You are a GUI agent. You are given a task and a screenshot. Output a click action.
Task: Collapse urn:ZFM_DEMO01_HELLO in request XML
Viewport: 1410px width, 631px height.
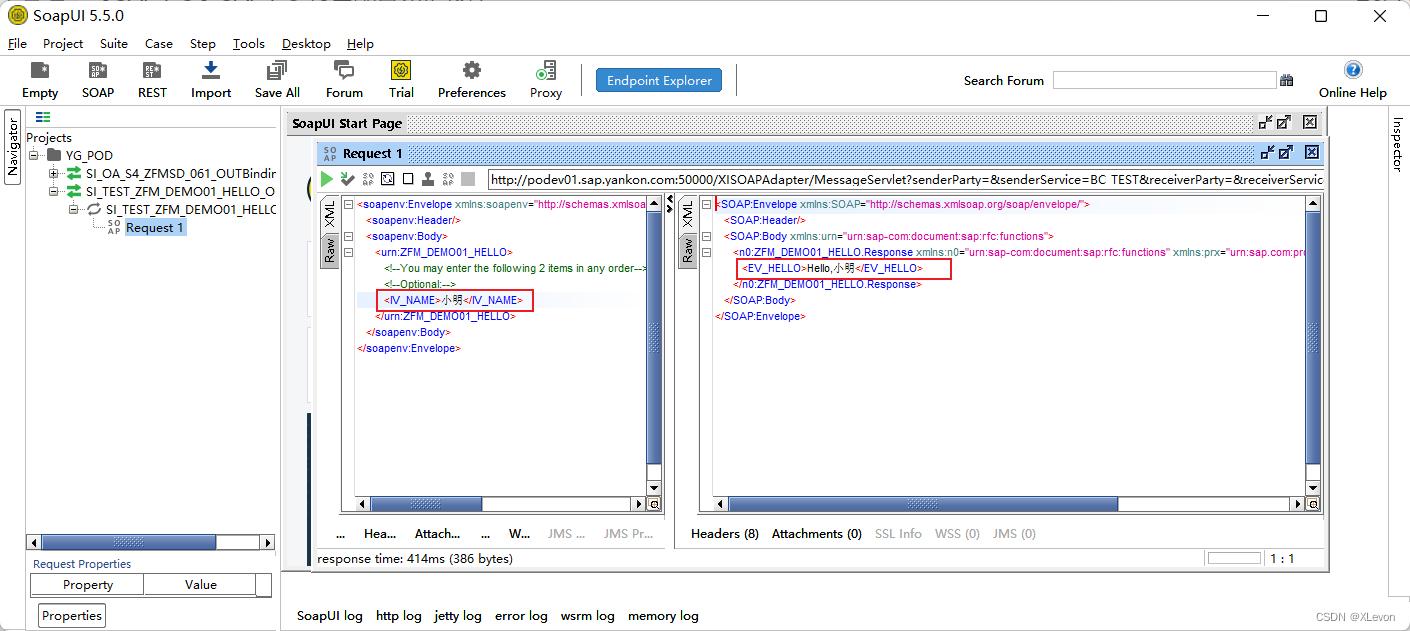click(x=348, y=252)
